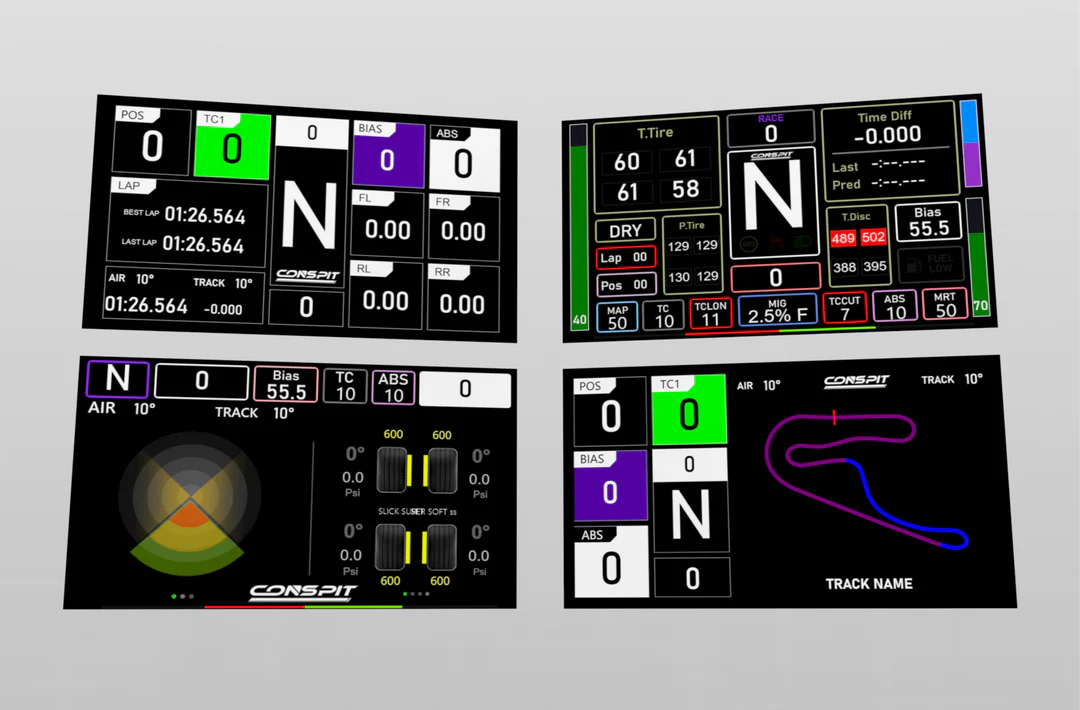Viewport: 1080px width, 710px height.
Task: Click the Conspit logo below the tire diagram
Action: pos(302,591)
